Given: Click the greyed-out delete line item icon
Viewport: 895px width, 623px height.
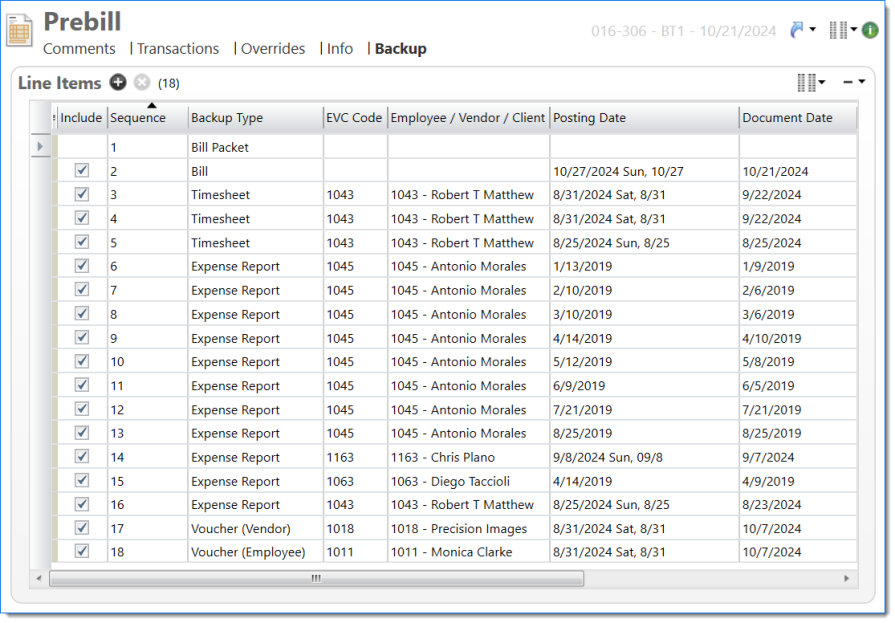Looking at the screenshot, I should pyautogui.click(x=142, y=83).
